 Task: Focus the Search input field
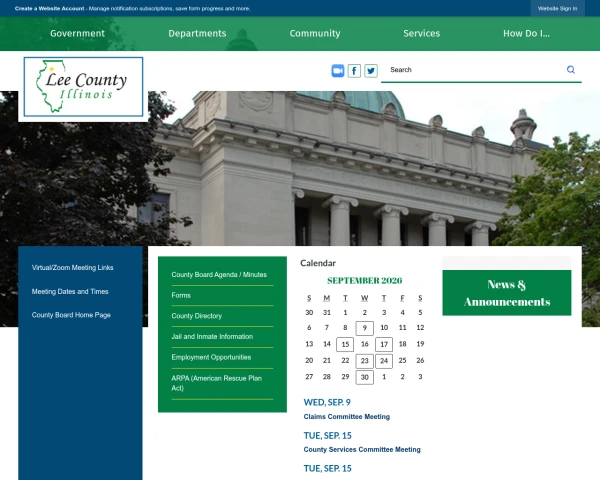tap(473, 70)
